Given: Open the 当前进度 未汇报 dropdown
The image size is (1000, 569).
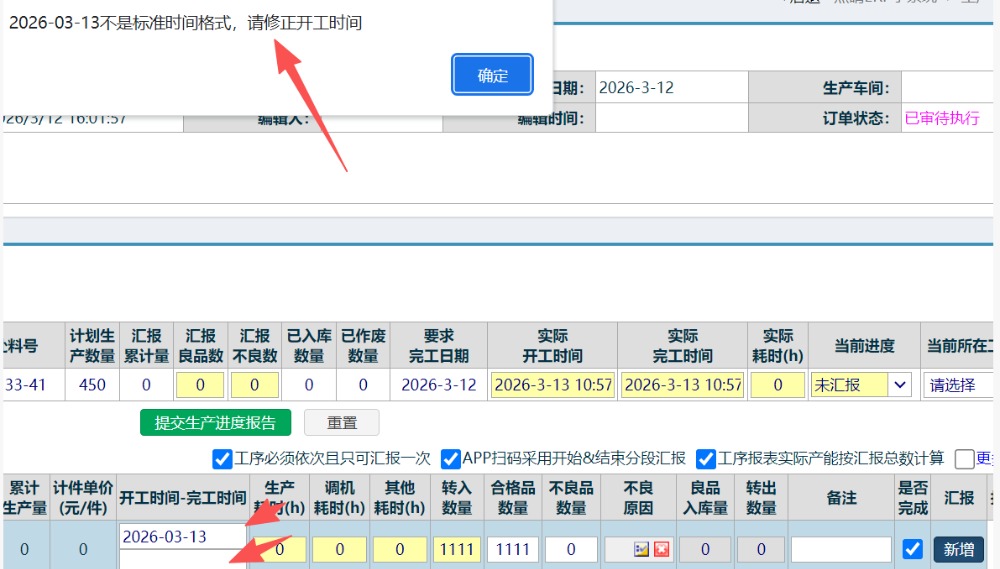Looking at the screenshot, I should click(x=860, y=385).
